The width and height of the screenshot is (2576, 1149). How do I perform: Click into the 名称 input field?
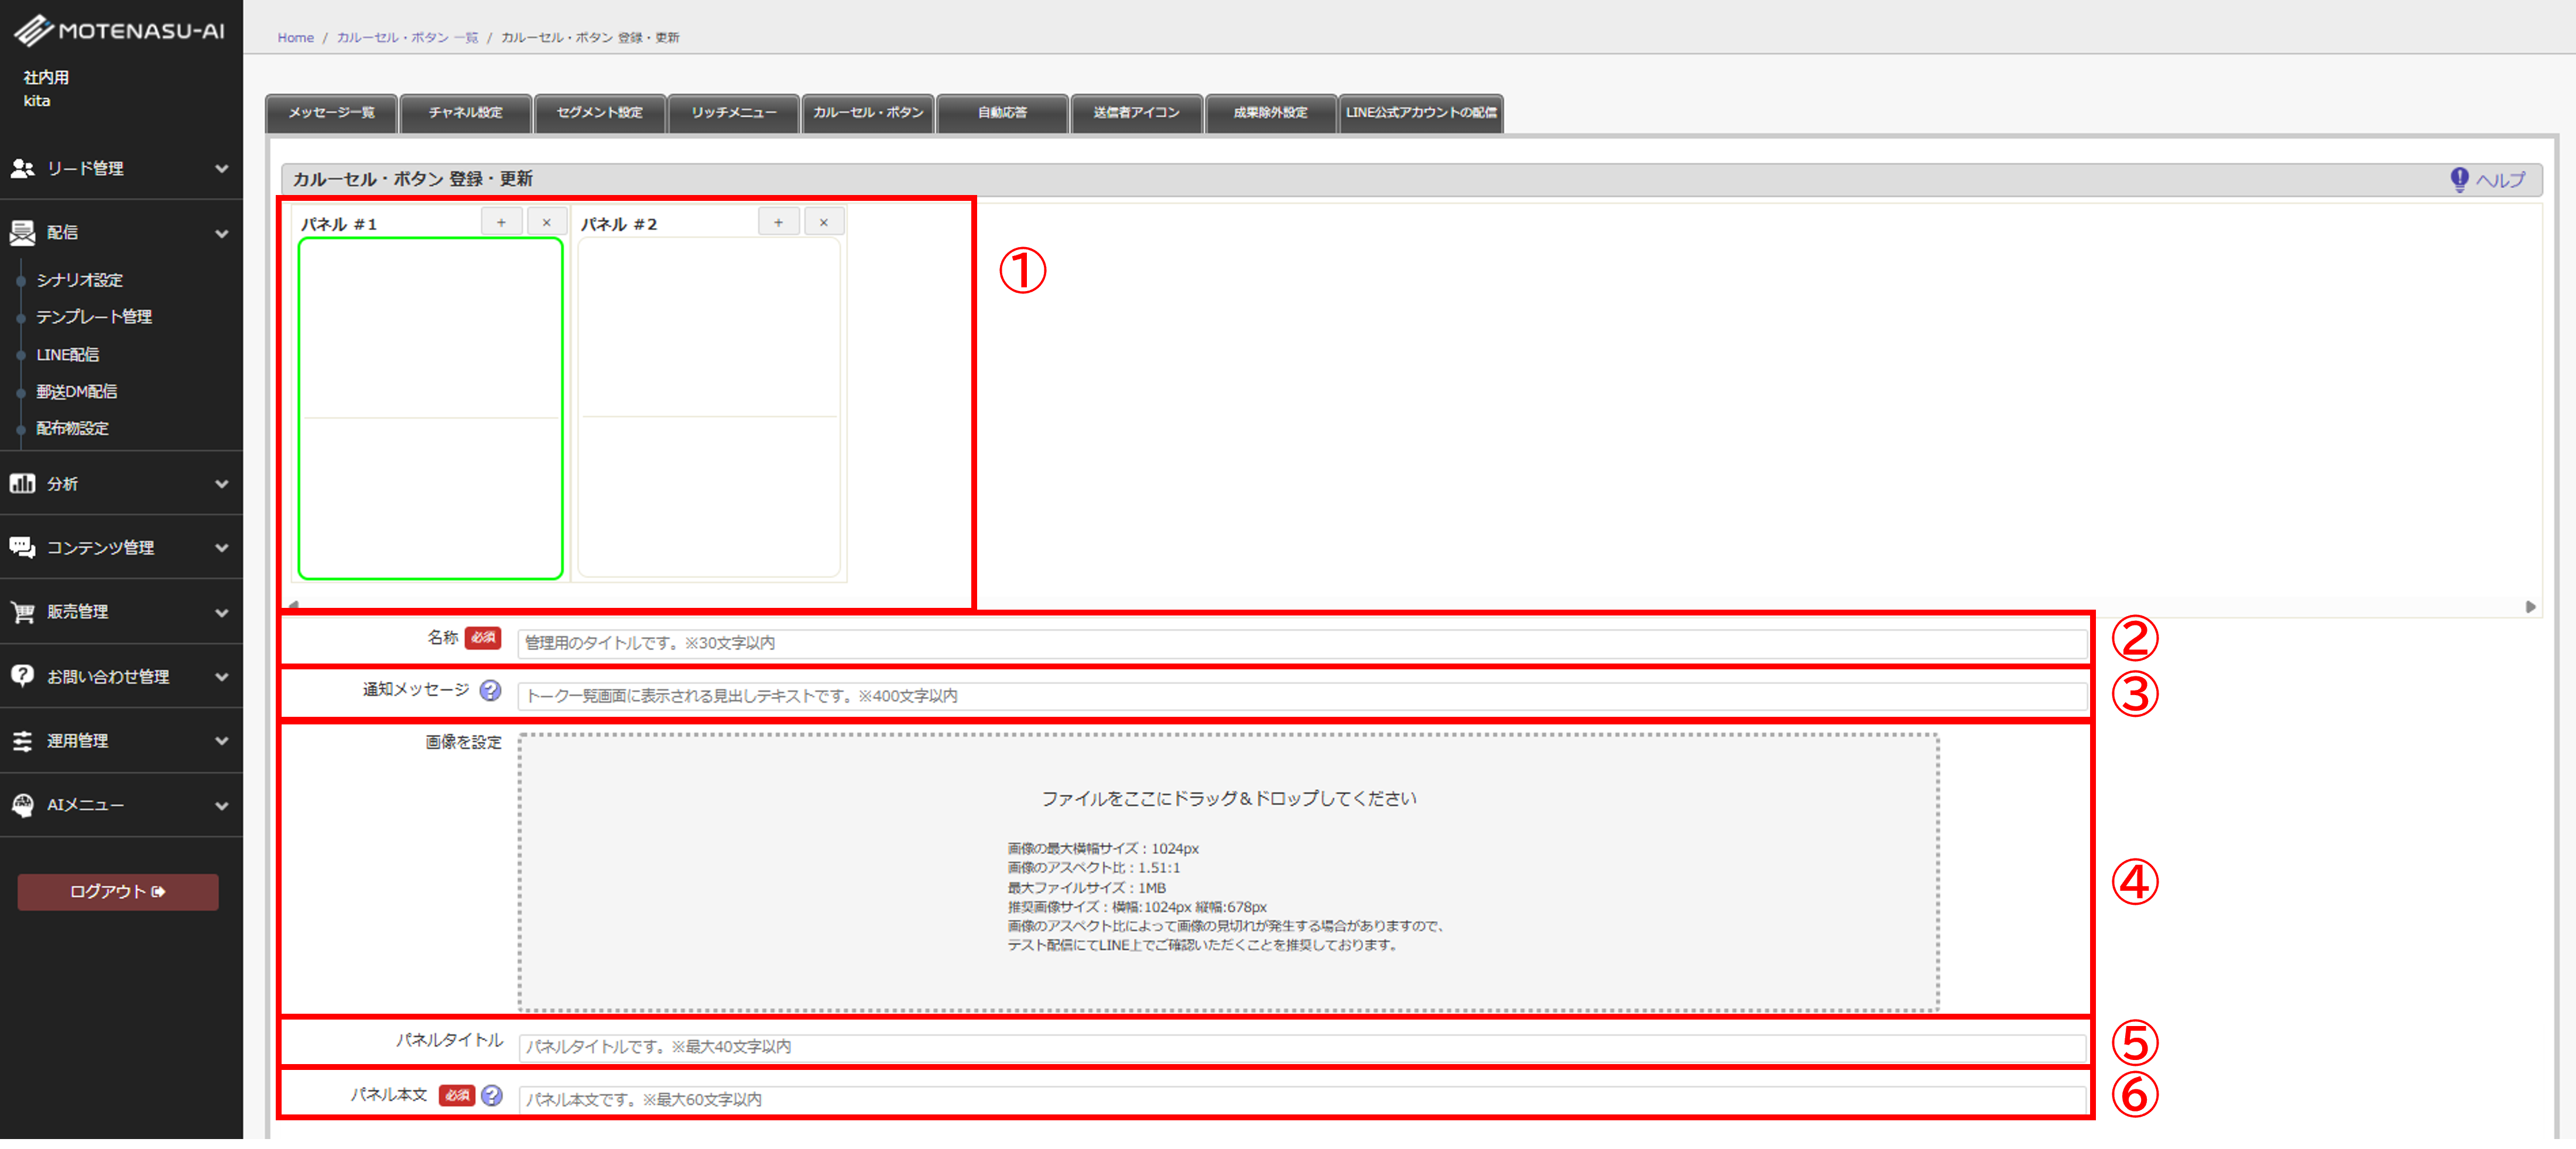1300,643
